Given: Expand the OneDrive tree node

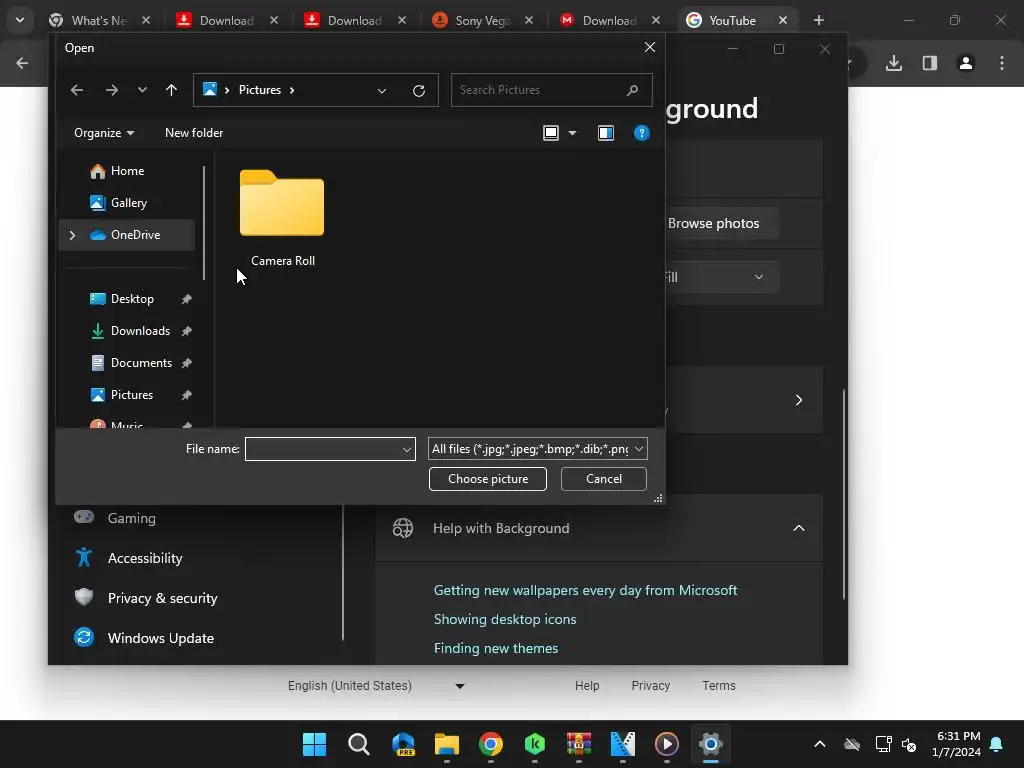Looking at the screenshot, I should 72,234.
